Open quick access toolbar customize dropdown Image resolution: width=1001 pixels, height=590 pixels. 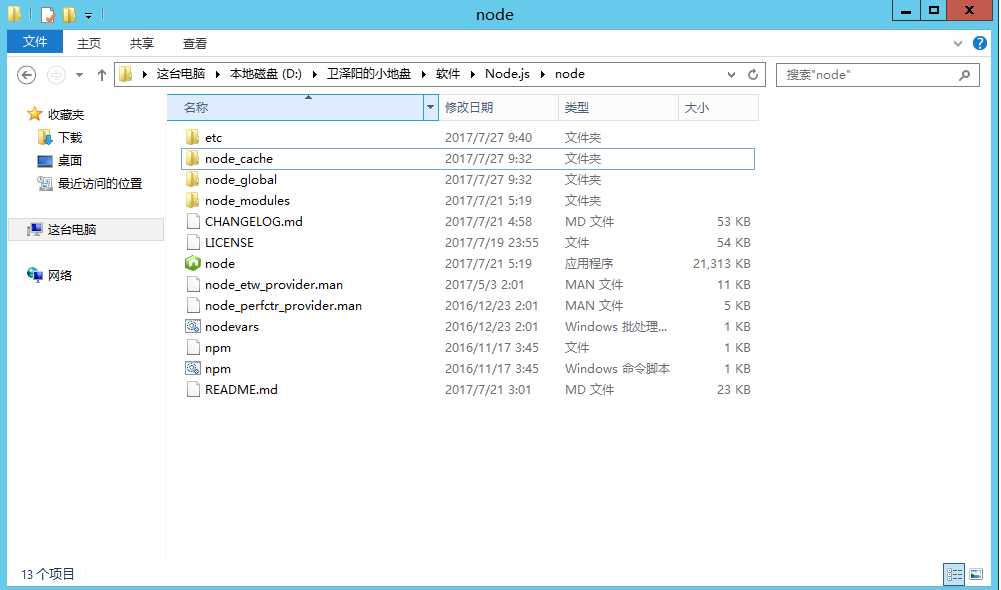(89, 15)
